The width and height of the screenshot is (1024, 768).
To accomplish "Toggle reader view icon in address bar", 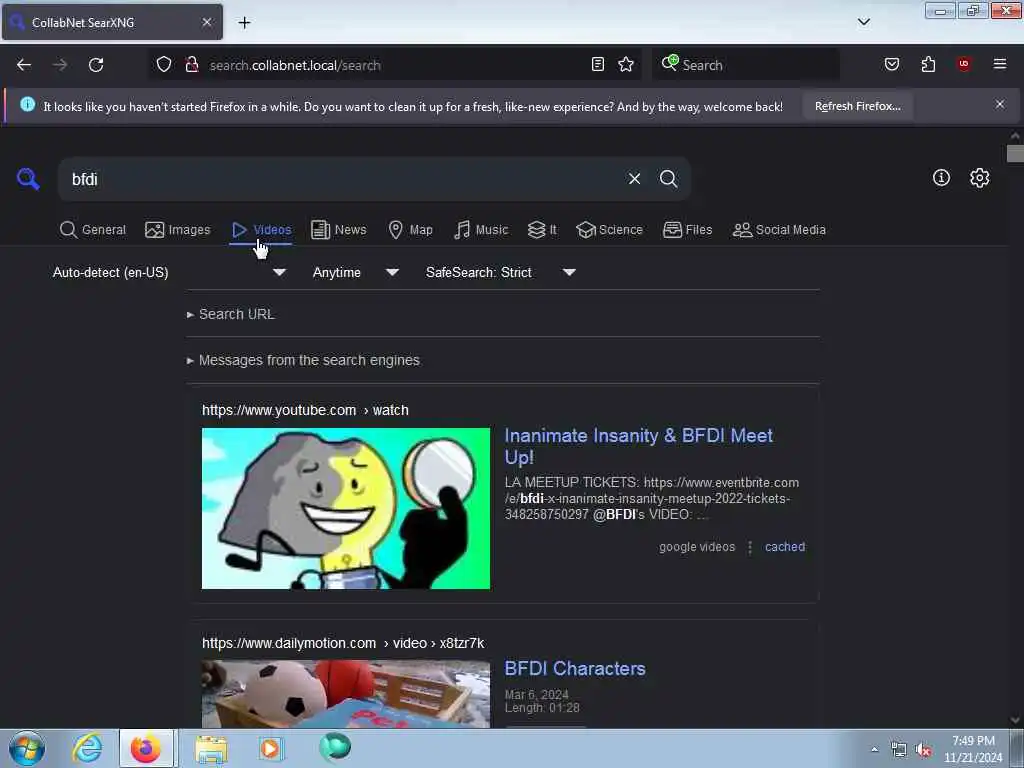I will [598, 65].
